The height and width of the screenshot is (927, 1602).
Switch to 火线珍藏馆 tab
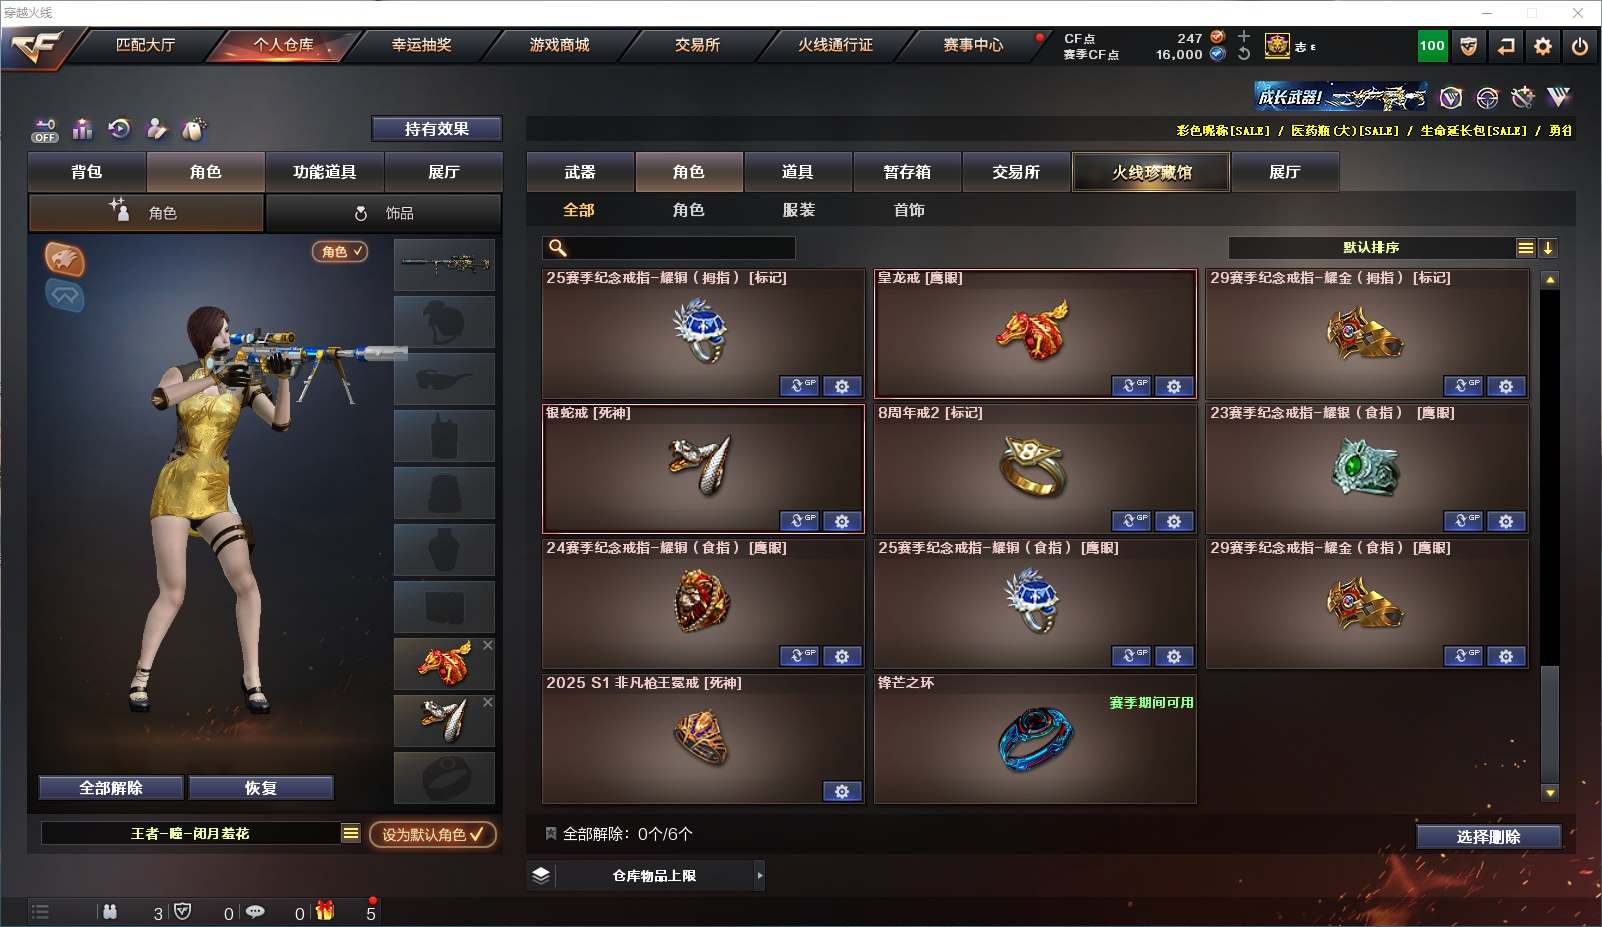[x=1151, y=172]
